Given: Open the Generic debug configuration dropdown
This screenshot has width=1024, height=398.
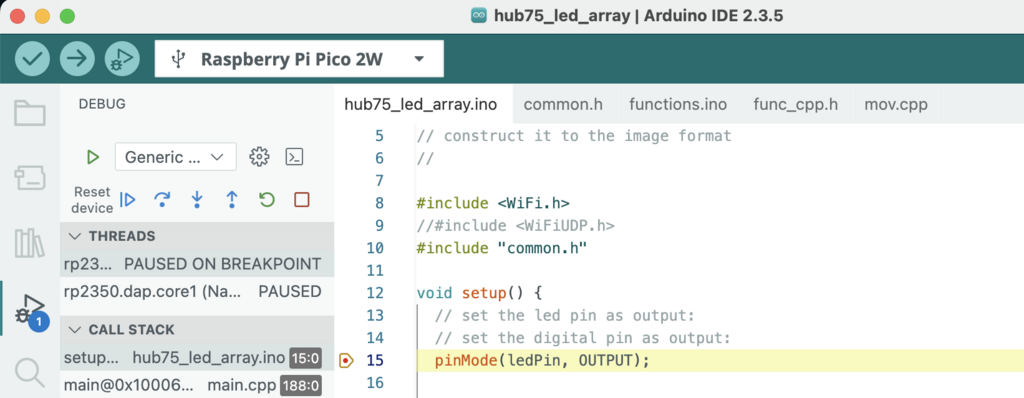Looking at the screenshot, I should click(x=176, y=157).
